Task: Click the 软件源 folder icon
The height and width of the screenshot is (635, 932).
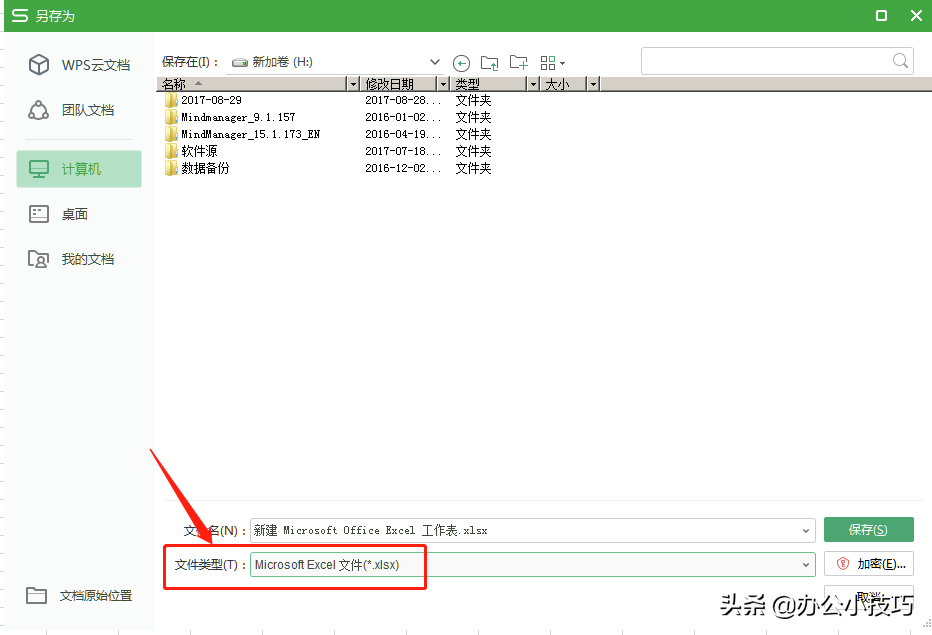Action: 171,151
